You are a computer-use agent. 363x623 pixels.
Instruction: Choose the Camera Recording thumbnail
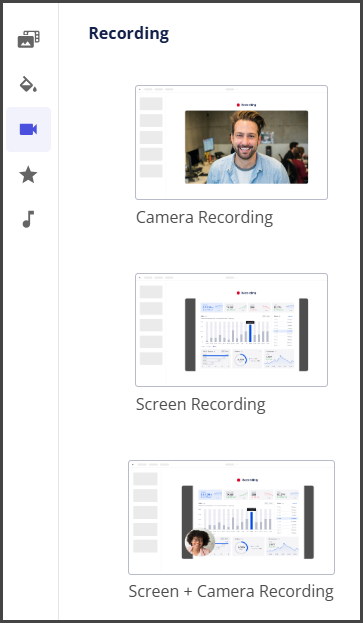232,142
